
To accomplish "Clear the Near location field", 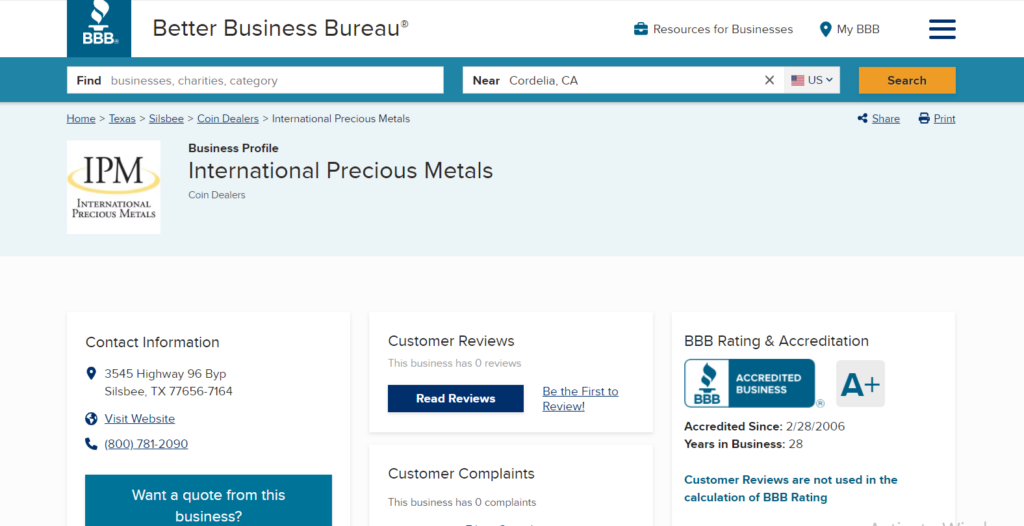I will tap(769, 80).
